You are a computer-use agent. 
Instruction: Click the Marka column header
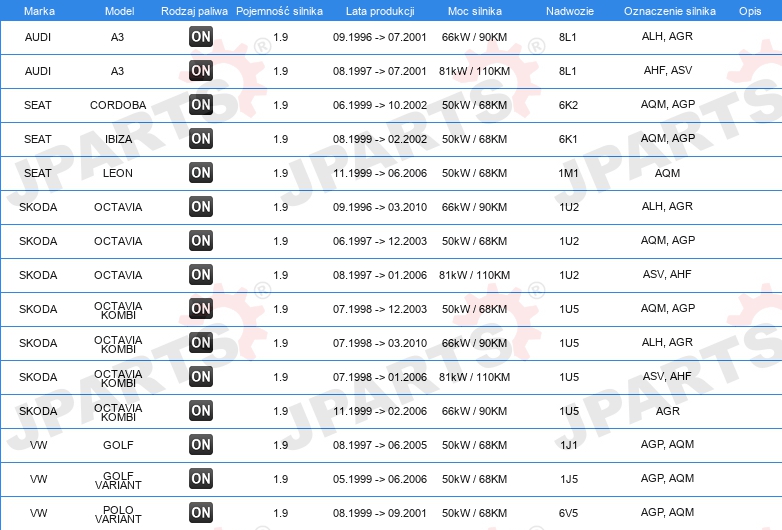(39, 11)
